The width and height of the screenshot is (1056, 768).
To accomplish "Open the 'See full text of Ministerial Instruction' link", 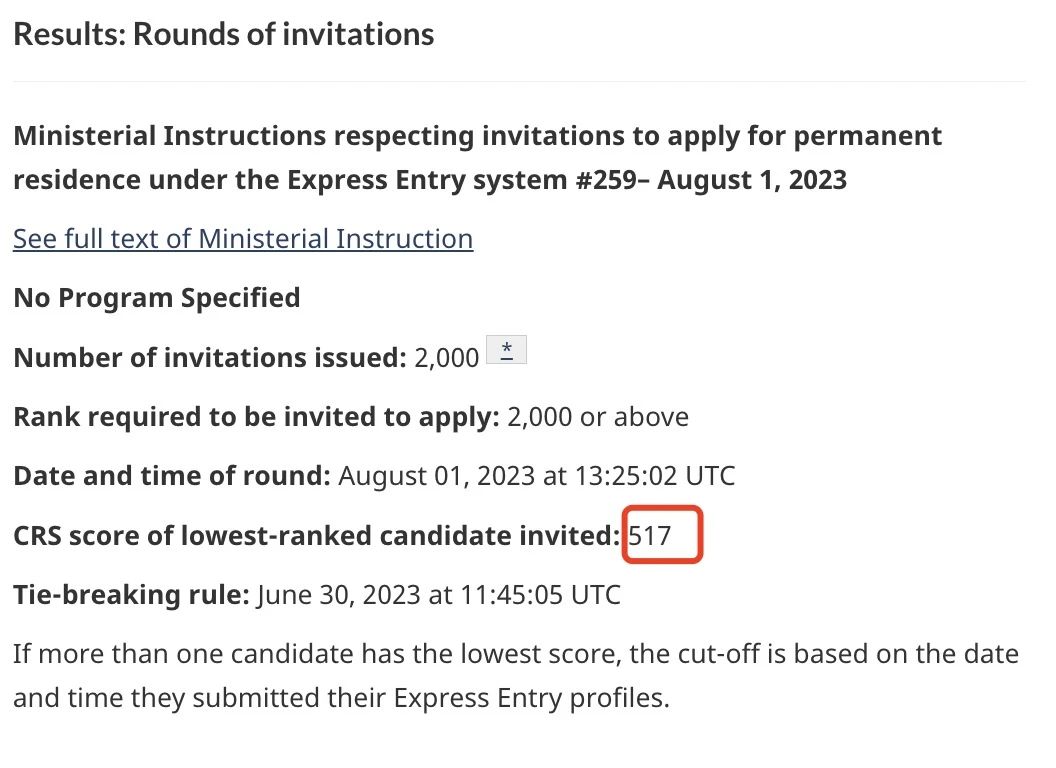I will [x=243, y=239].
